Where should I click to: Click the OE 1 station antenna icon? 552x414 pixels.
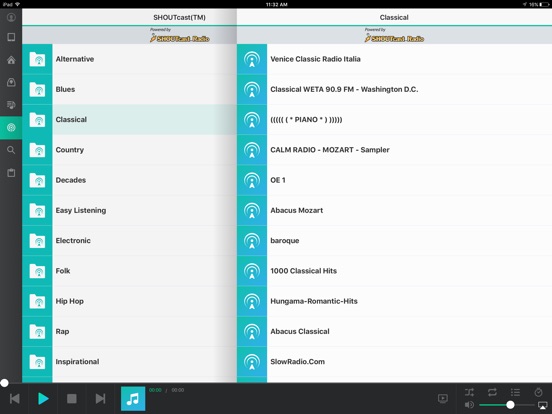click(252, 180)
